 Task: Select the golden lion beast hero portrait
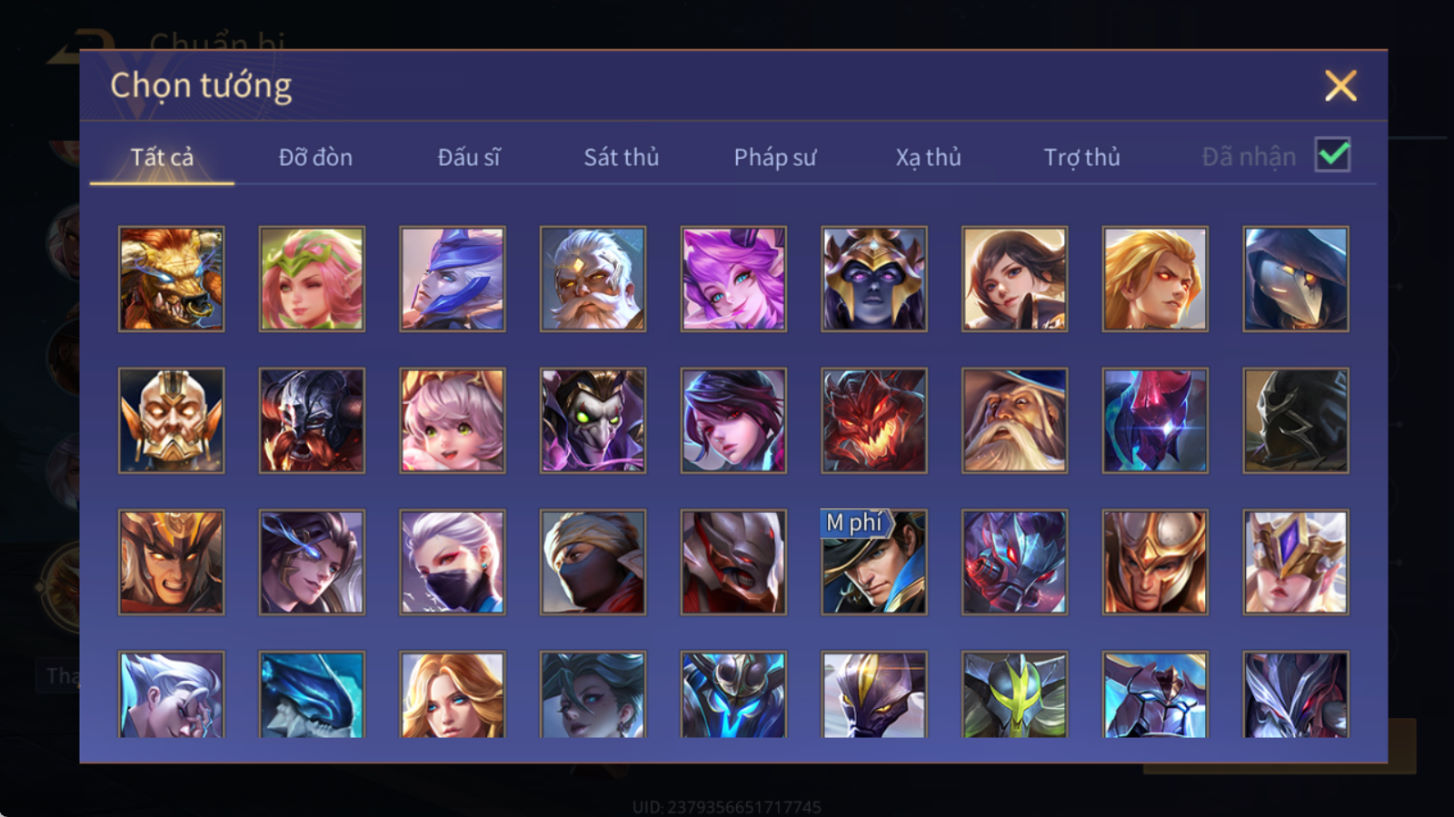click(x=171, y=279)
